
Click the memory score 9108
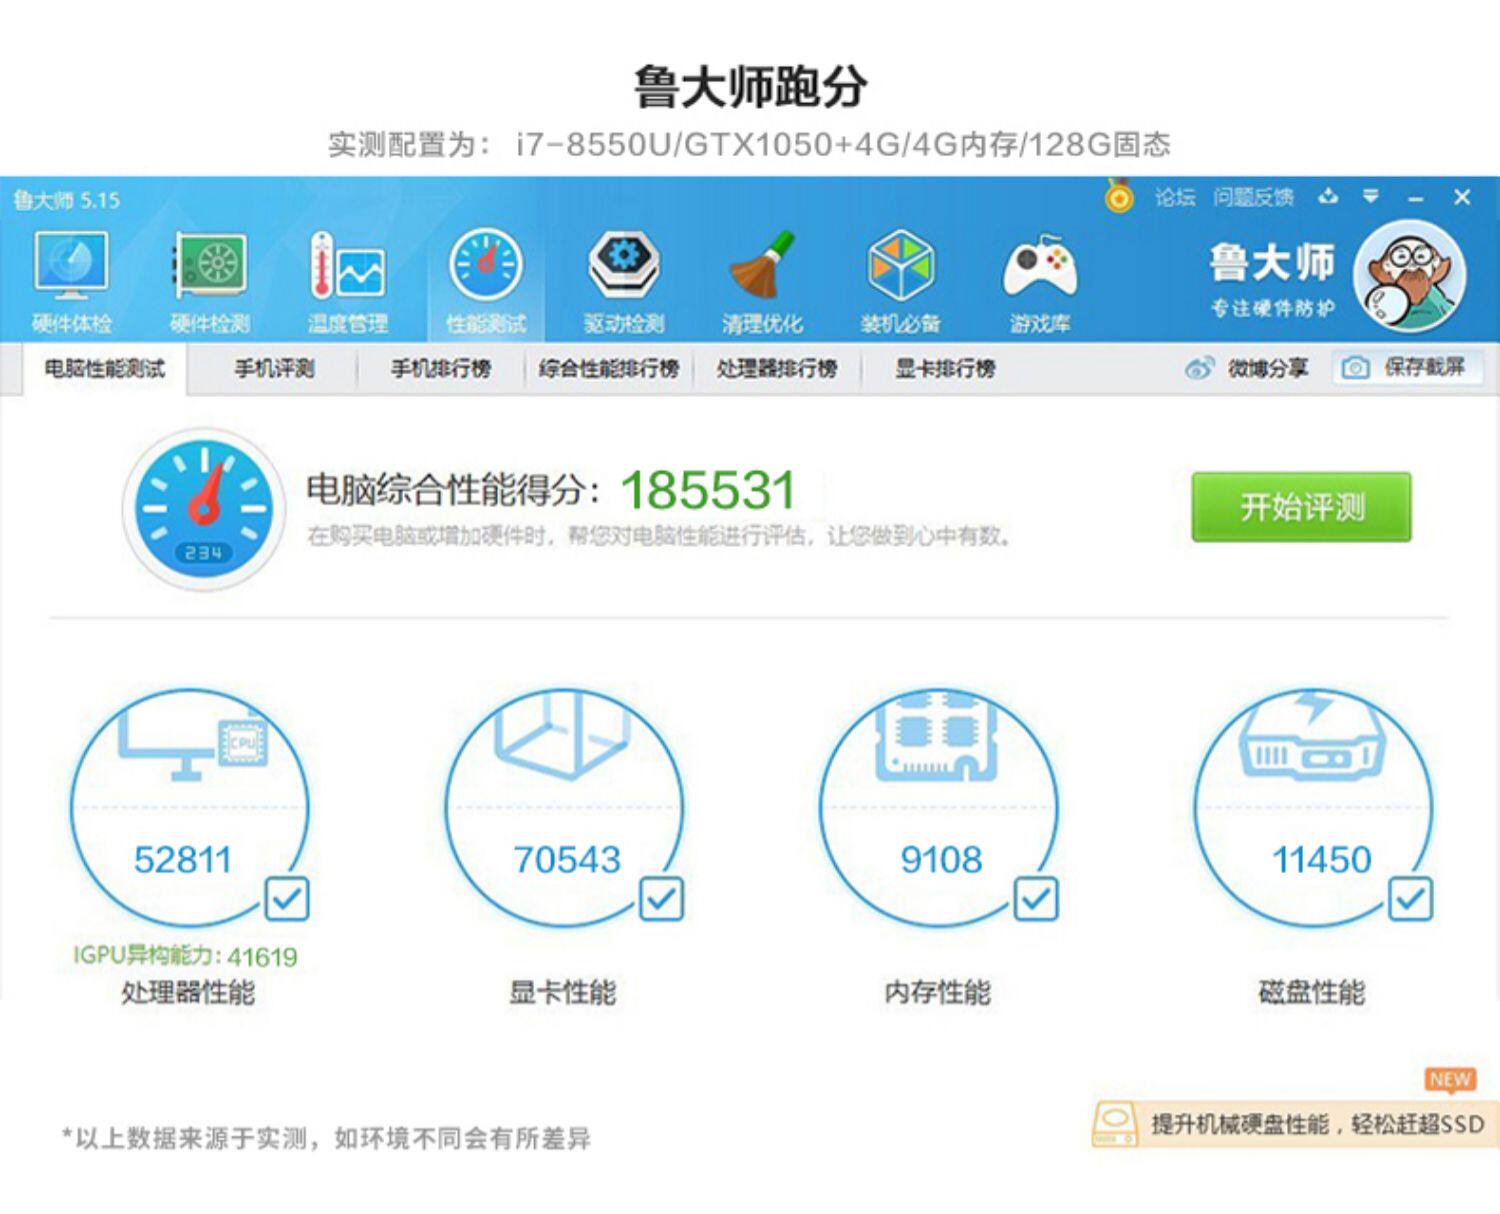click(x=941, y=859)
